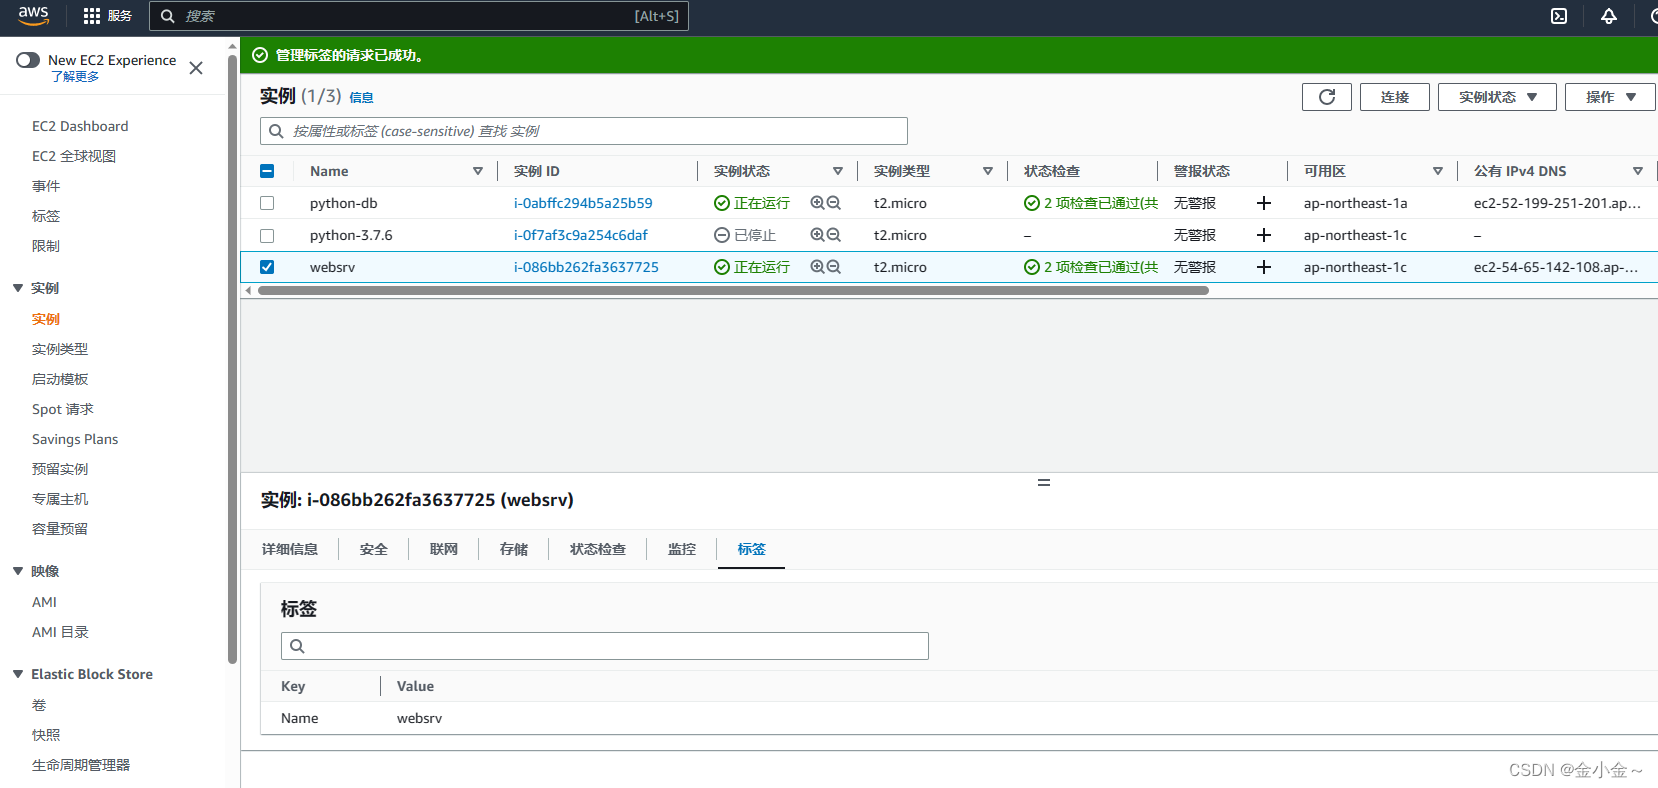Open the notifications bell
The image size is (1658, 788).
(1609, 16)
